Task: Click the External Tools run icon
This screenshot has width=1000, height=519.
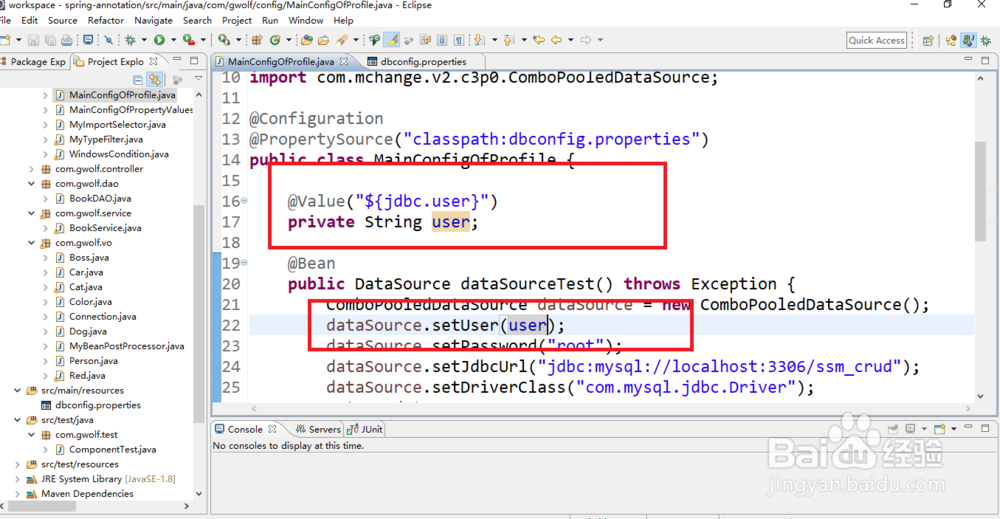Action: coord(224,40)
